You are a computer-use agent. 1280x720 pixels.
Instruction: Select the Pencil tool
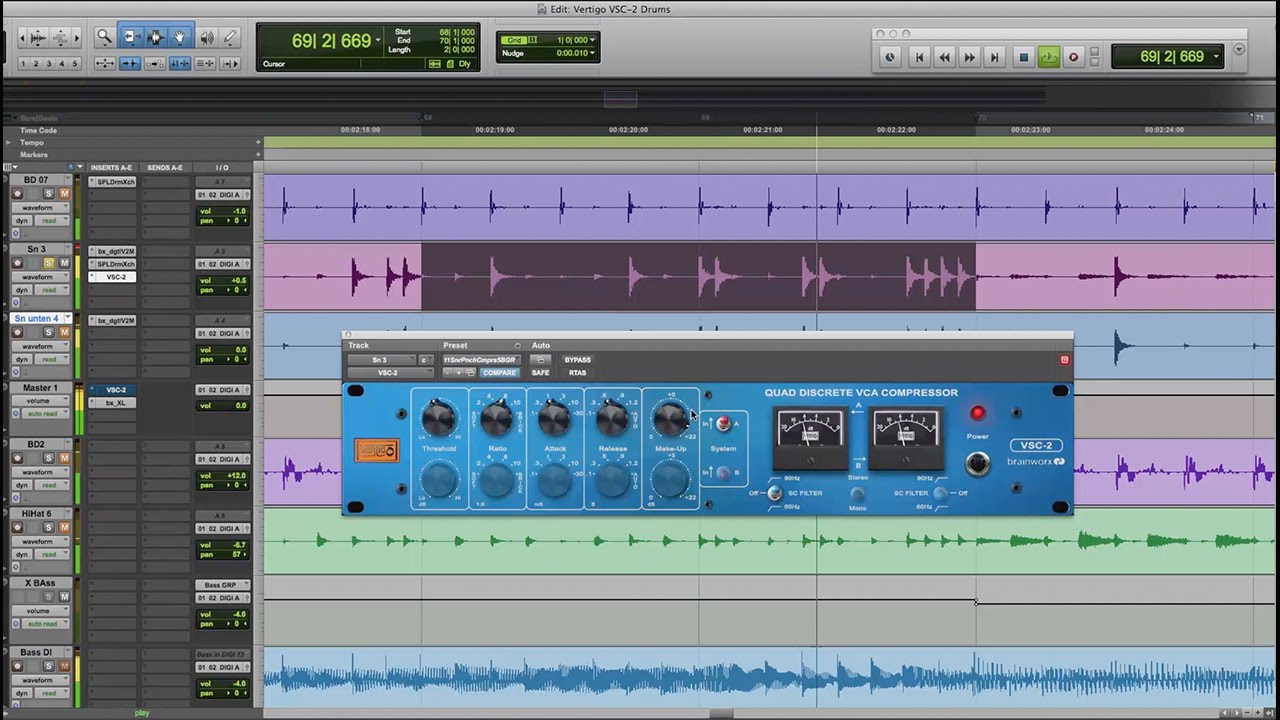(231, 38)
